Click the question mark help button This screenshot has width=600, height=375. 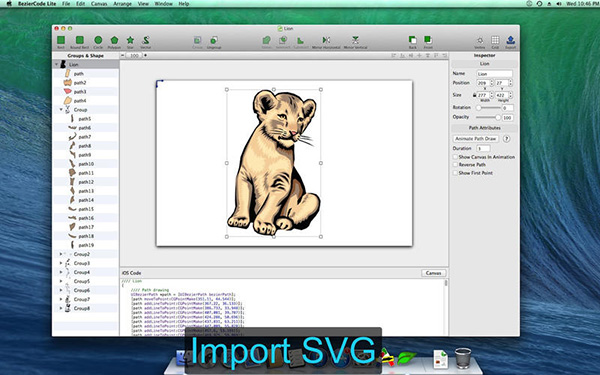pyautogui.click(x=506, y=139)
